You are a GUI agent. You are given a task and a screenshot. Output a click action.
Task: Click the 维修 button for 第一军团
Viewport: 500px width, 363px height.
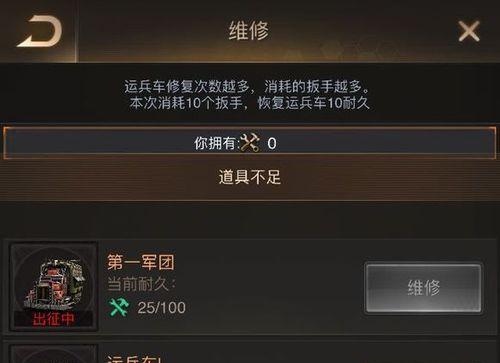[x=423, y=288]
